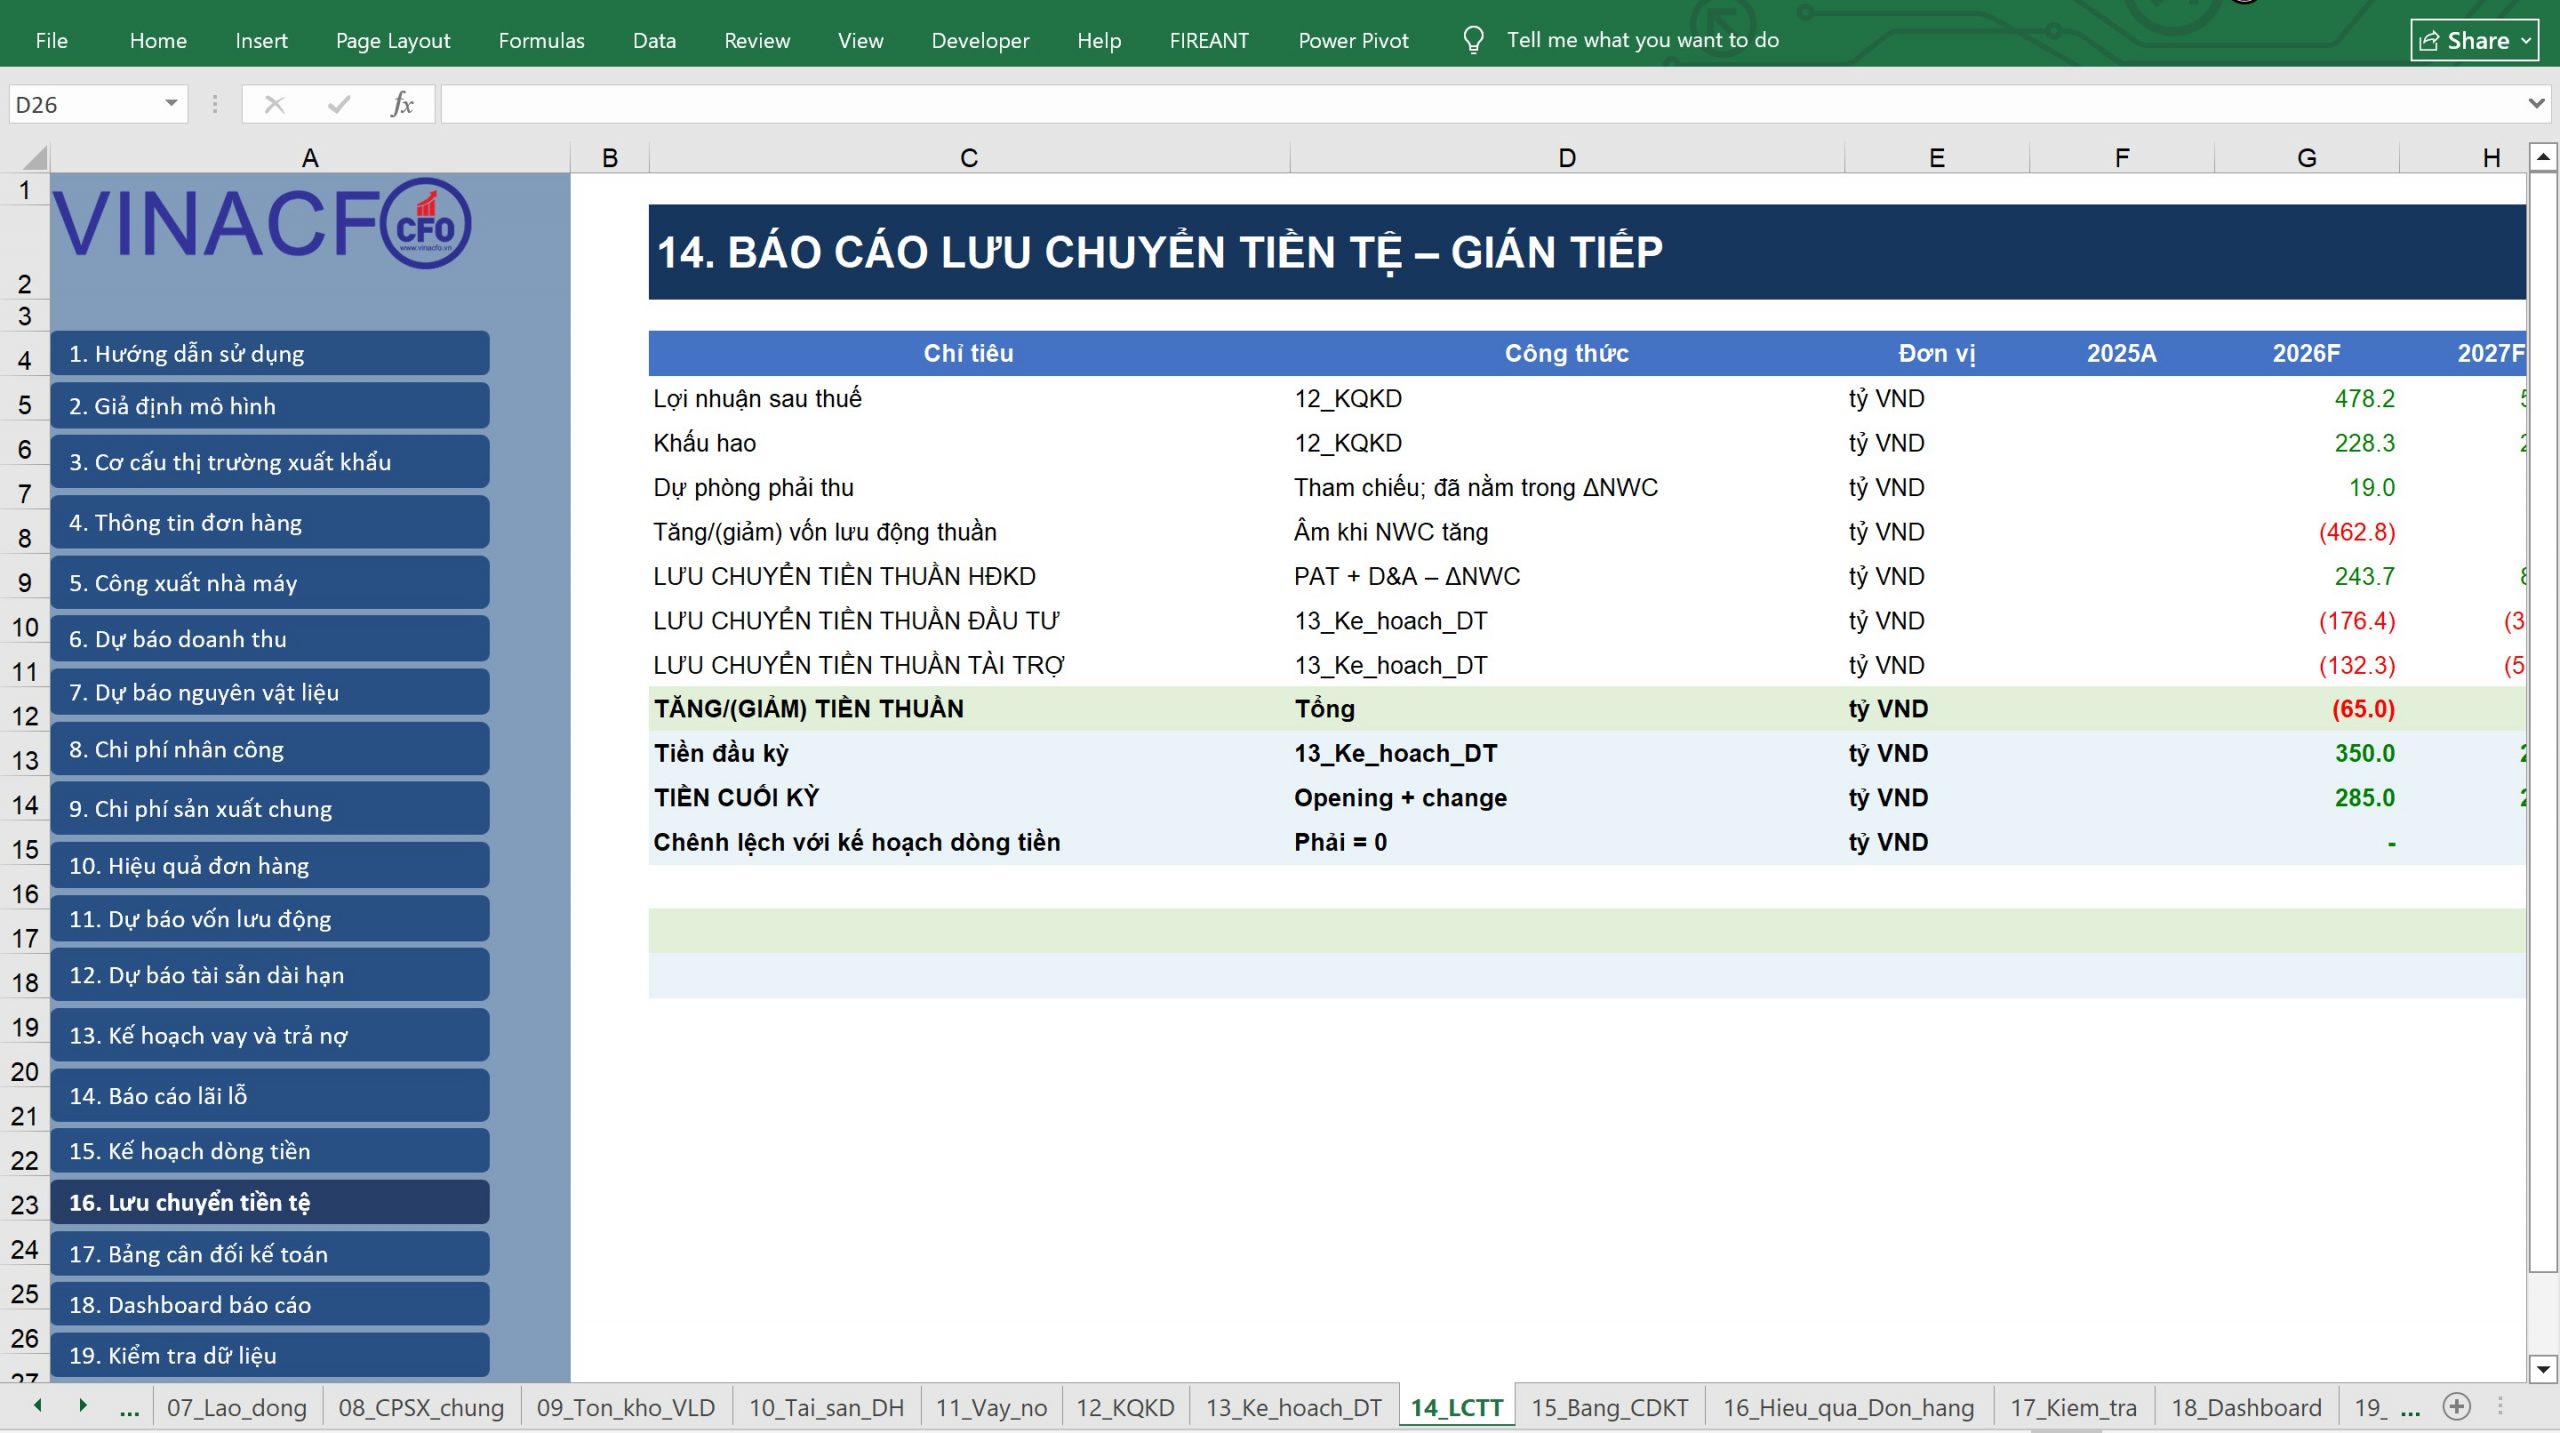Open 18. Dashboard báo cáo
Image resolution: width=2560 pixels, height=1433 pixels.
[270, 1304]
